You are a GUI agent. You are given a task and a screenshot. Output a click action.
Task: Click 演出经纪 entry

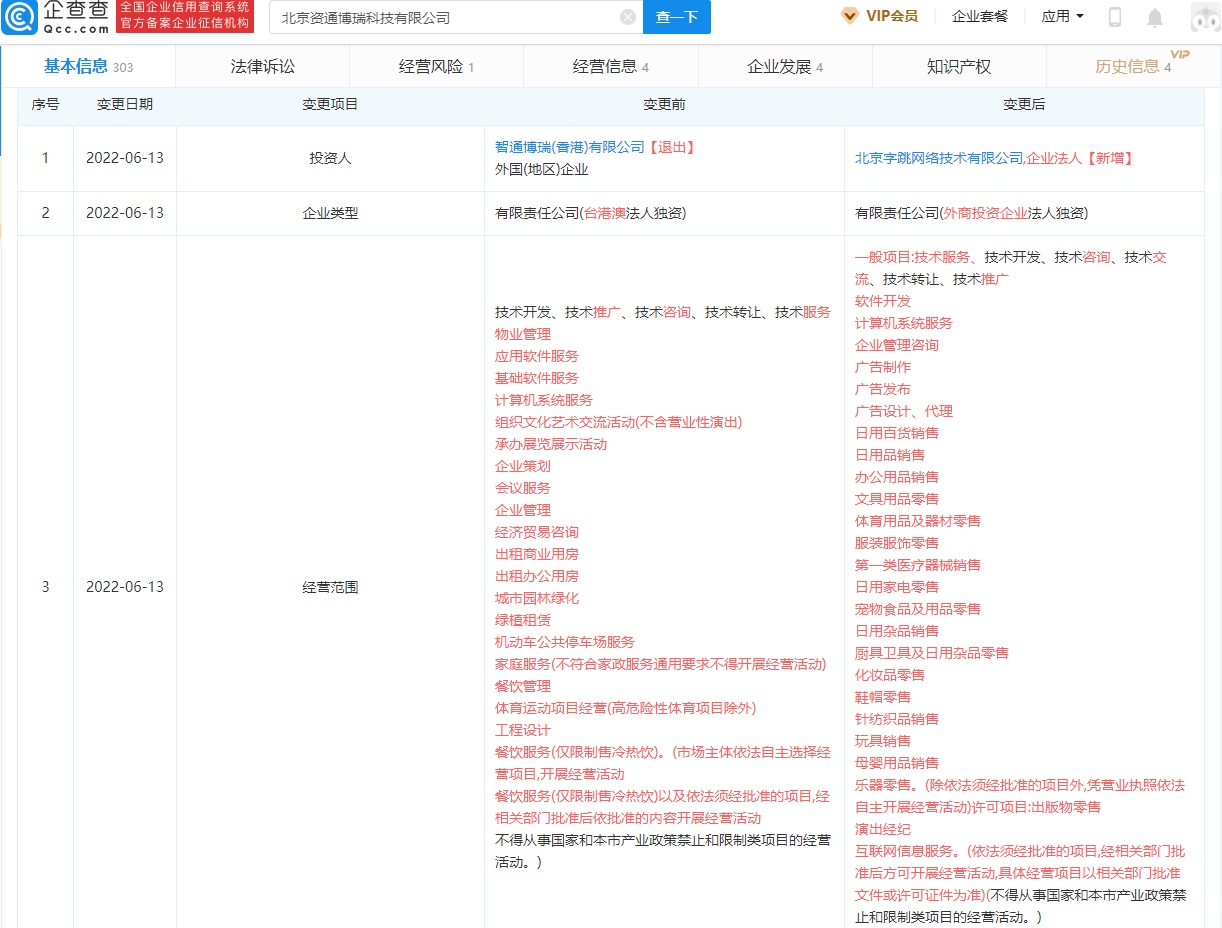tap(883, 829)
